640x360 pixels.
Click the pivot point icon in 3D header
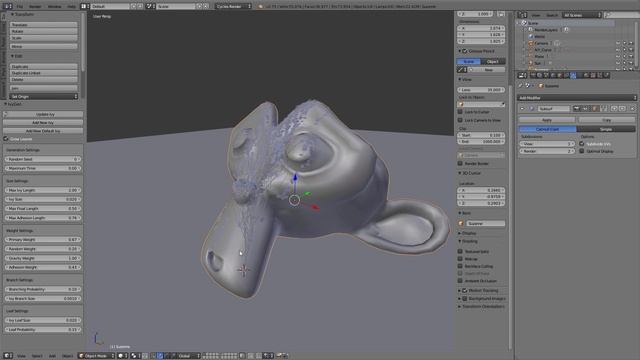tap(135, 356)
